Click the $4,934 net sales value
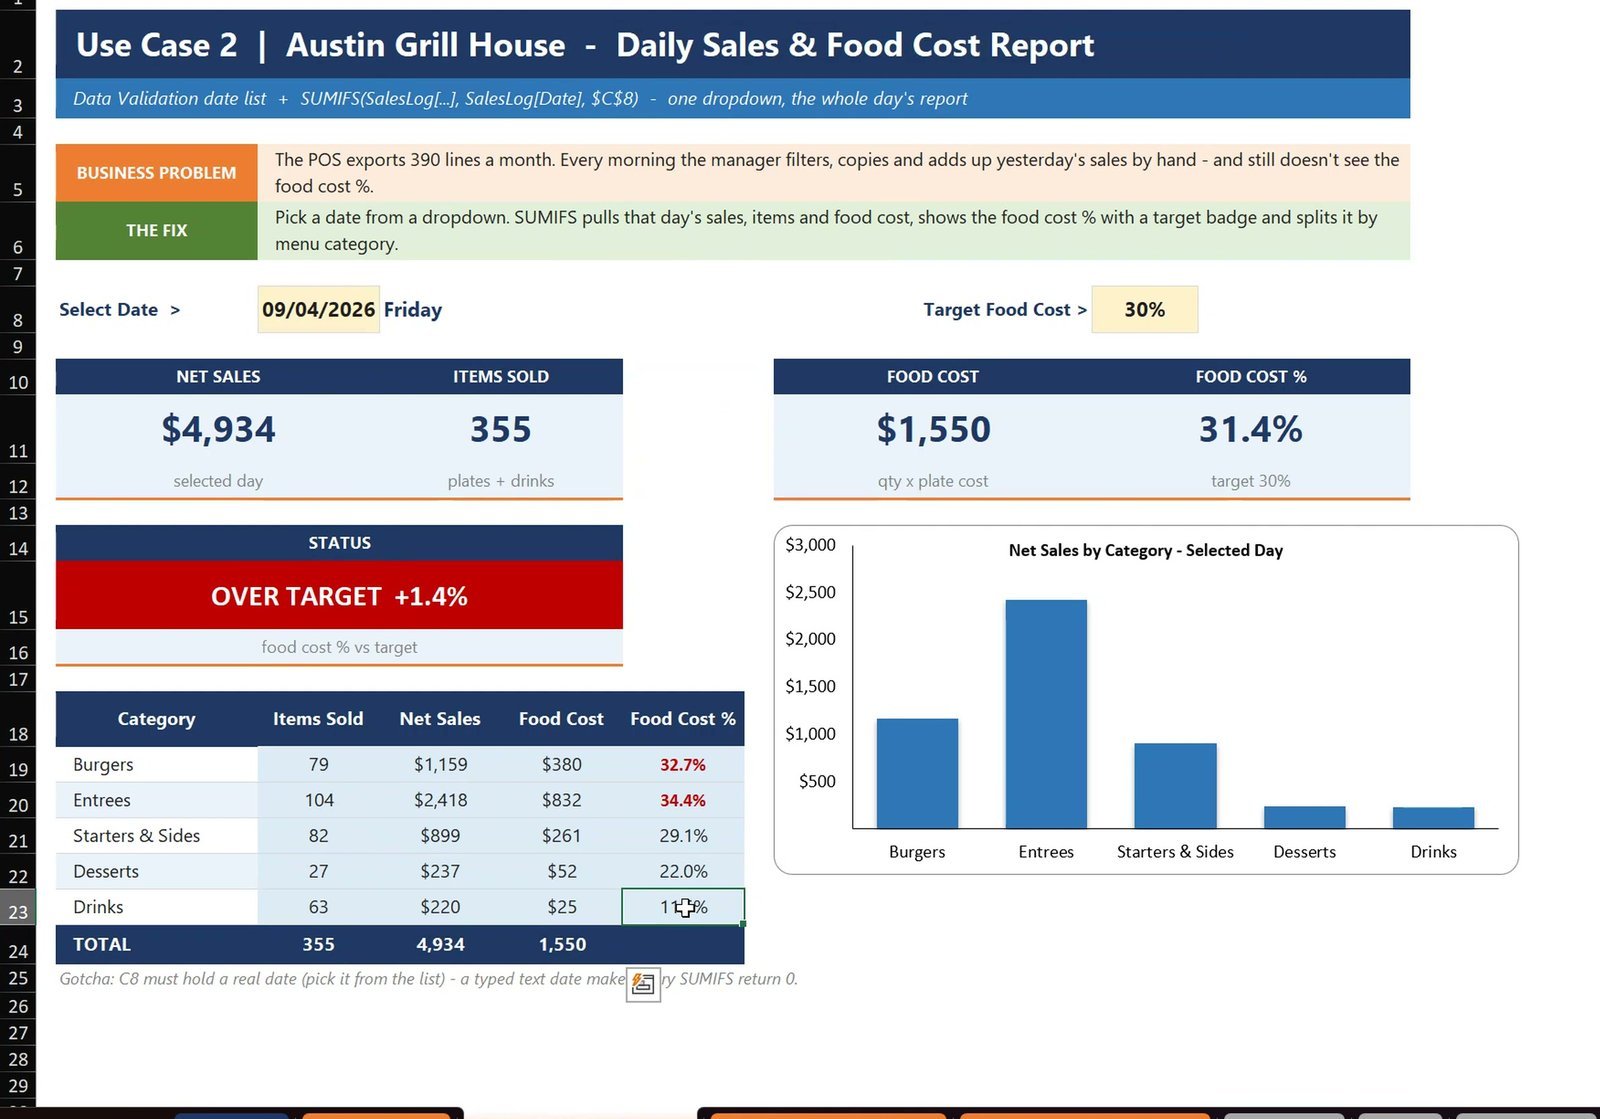Screen dimensions: 1600x1119 218,429
